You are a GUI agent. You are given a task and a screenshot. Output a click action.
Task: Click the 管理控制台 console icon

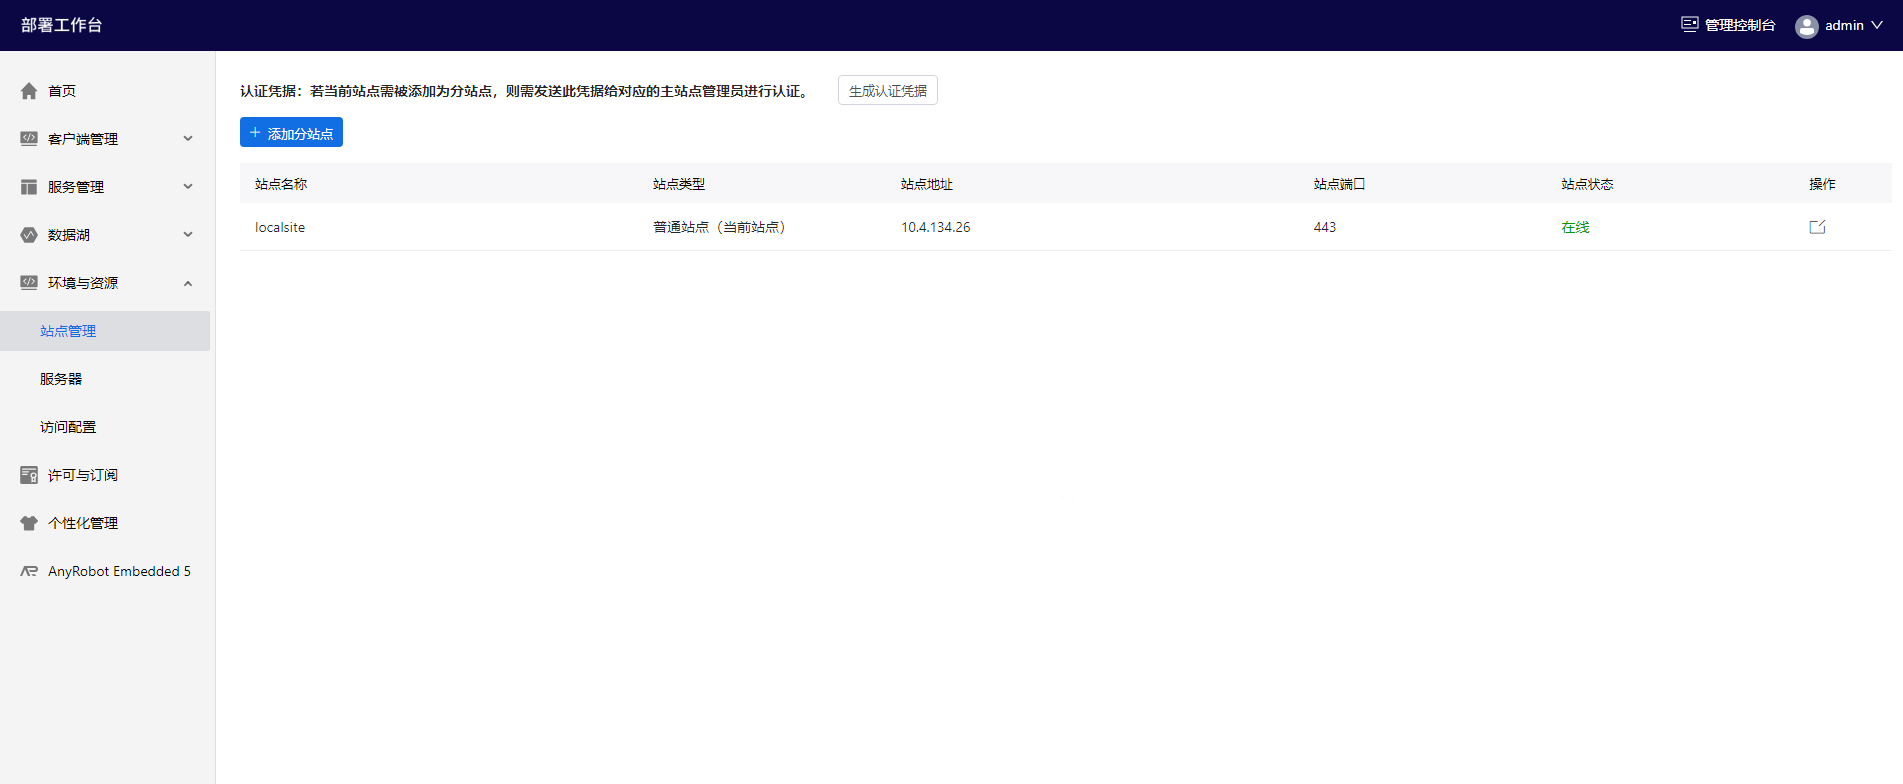(1690, 25)
